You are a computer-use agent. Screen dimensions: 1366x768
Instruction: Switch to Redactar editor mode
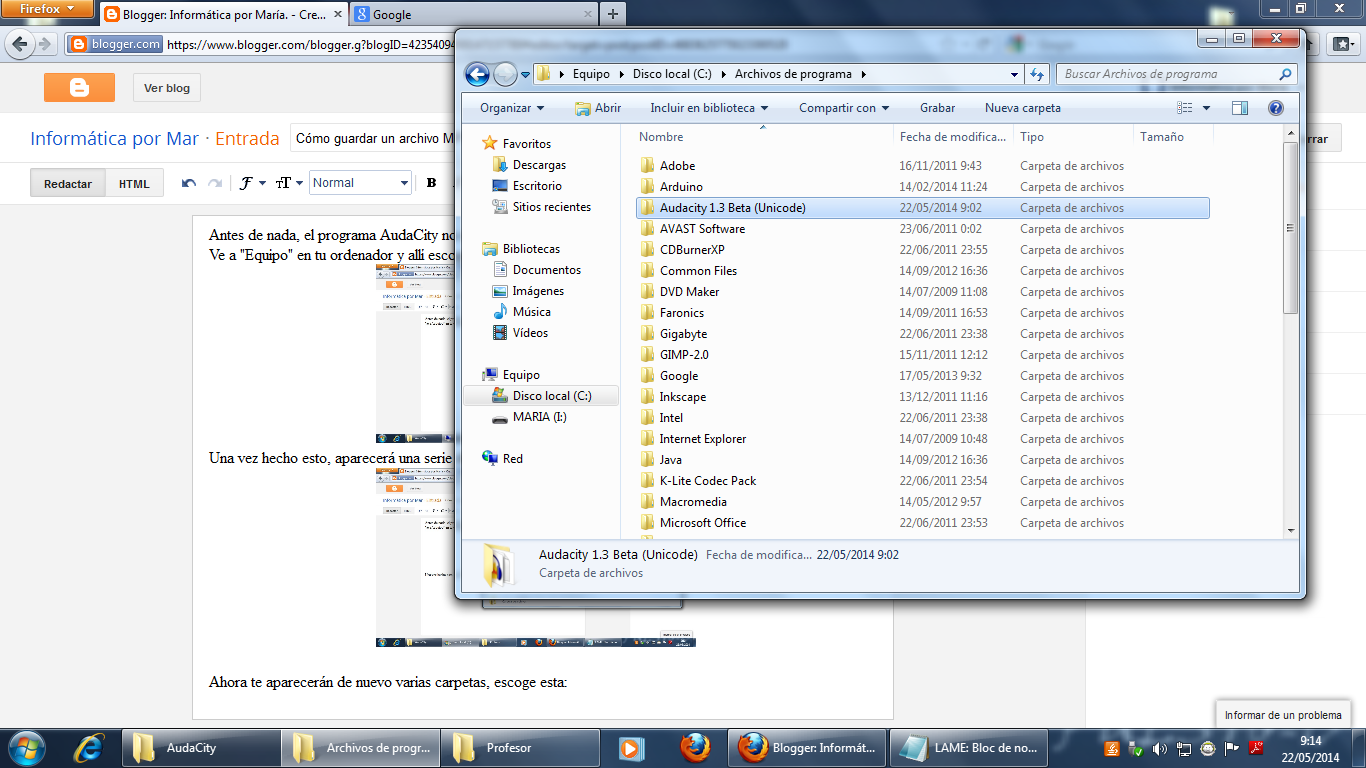tap(68, 183)
